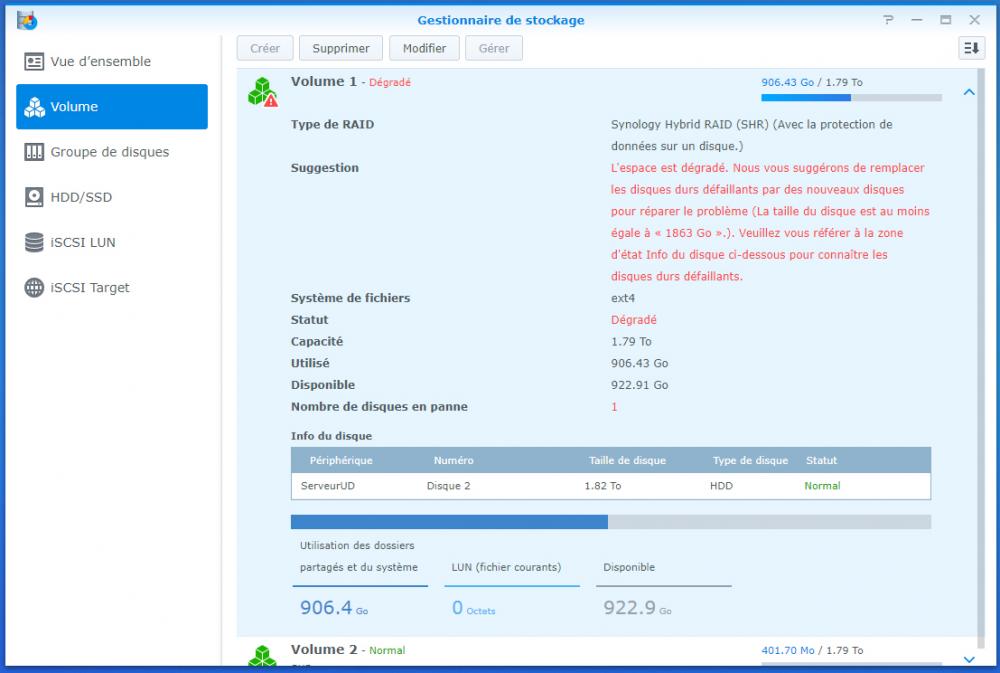Select the ServeurUD Disque 2 table row
The width and height of the screenshot is (1000, 673).
pos(610,486)
